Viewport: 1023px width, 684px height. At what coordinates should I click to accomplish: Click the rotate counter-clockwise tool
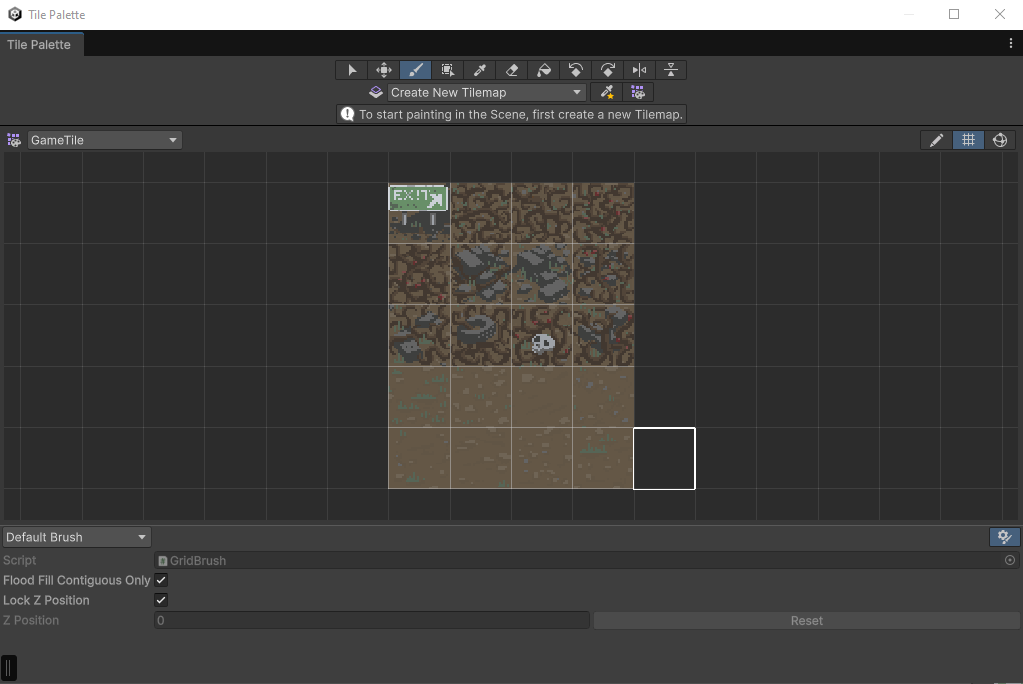tap(575, 70)
